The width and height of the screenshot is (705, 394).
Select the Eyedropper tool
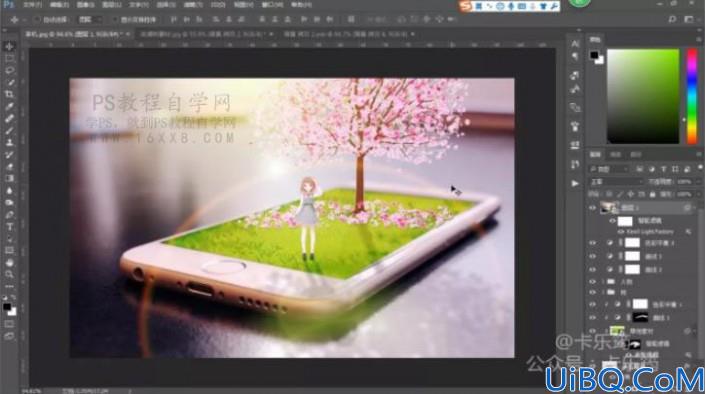click(9, 107)
